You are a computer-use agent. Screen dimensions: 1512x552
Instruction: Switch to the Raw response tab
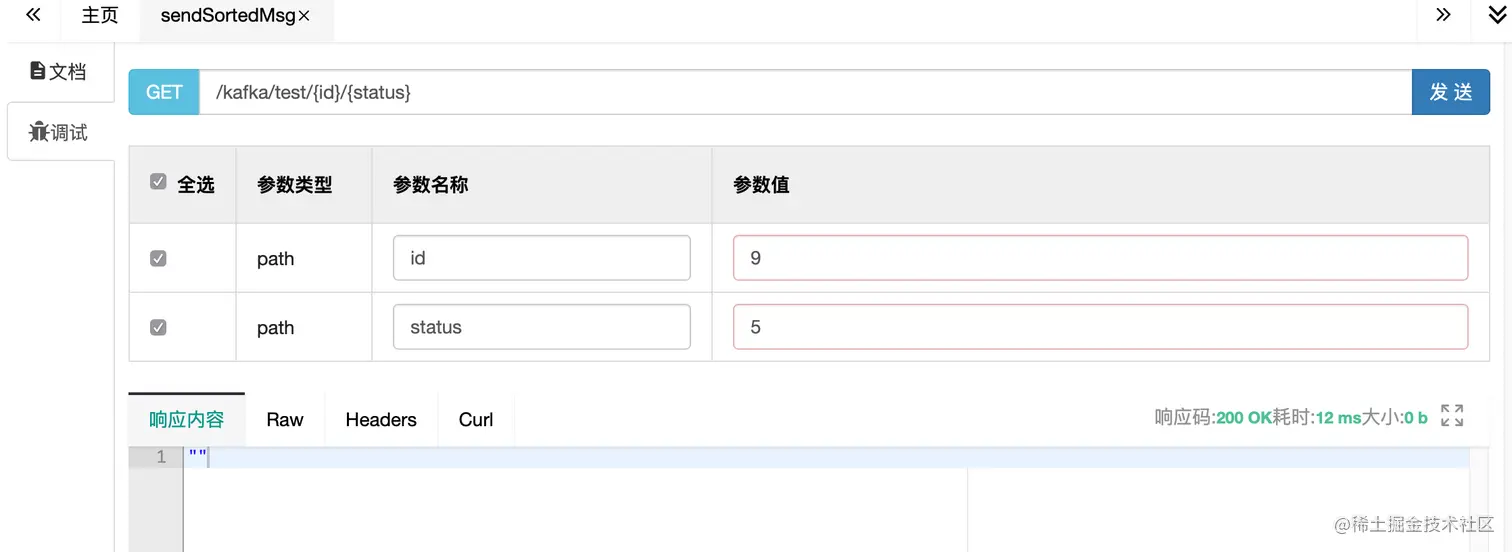click(x=285, y=420)
